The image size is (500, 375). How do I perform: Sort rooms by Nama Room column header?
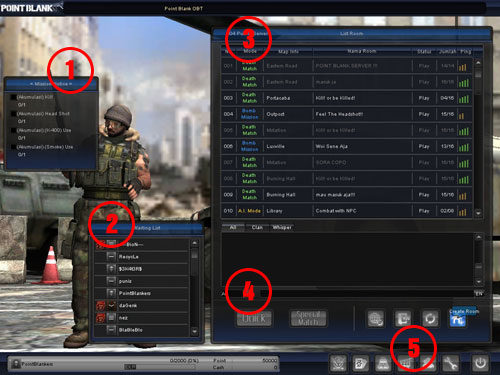tap(362, 51)
